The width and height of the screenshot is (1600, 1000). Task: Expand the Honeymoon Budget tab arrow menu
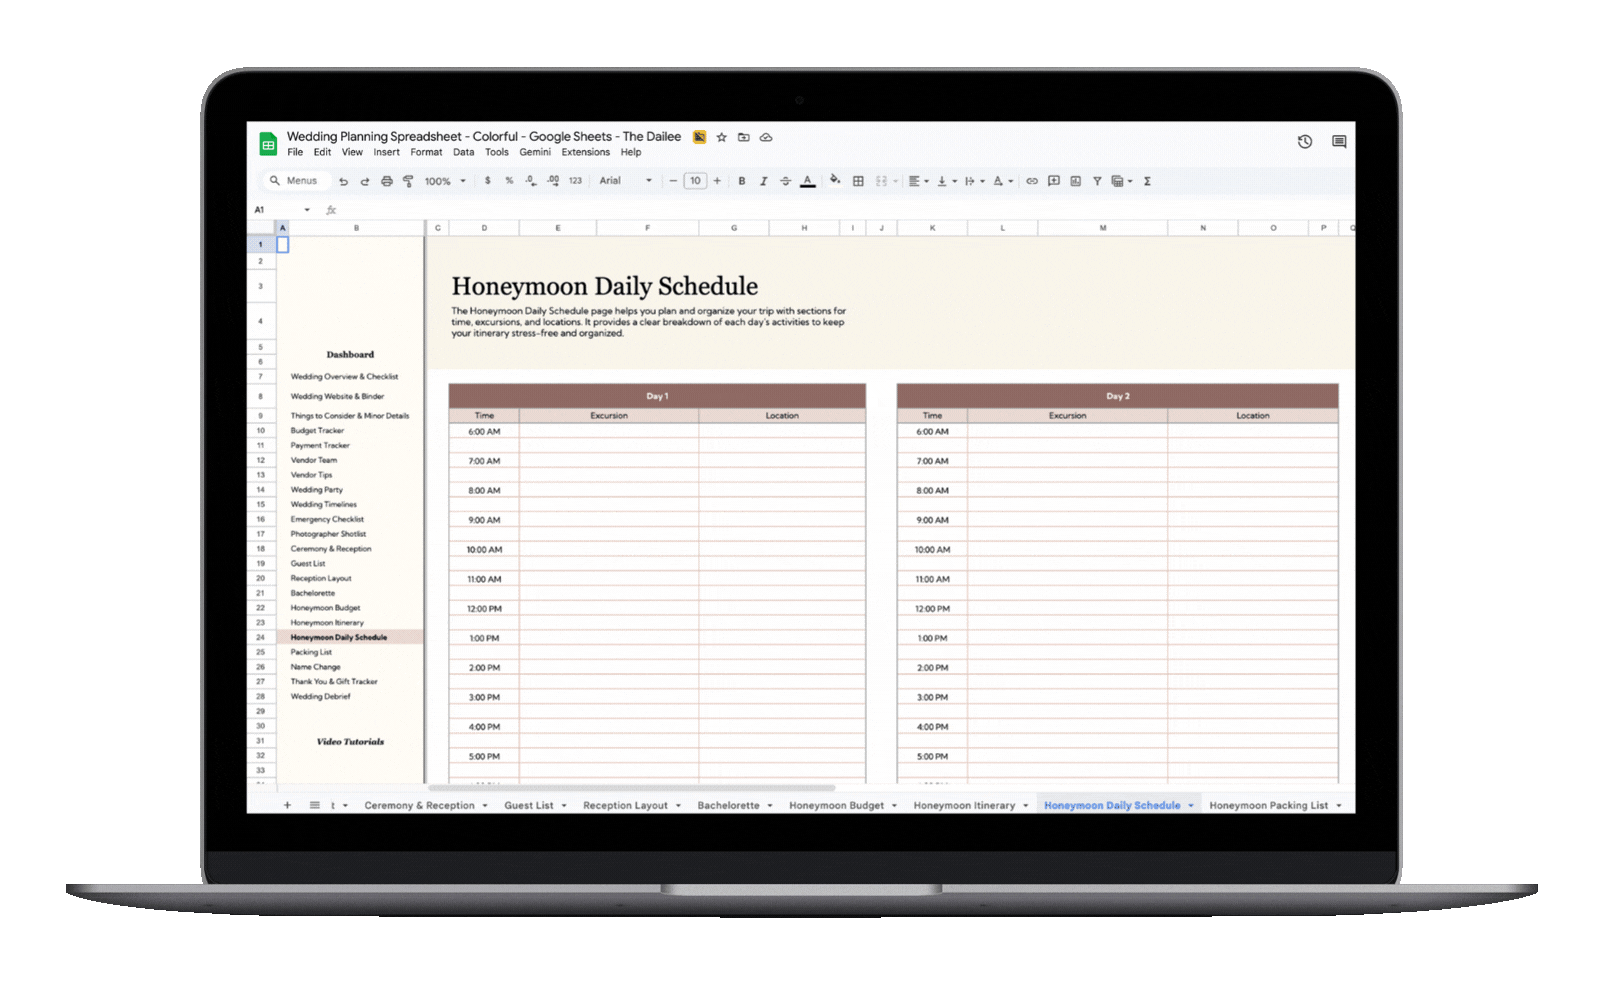894,806
